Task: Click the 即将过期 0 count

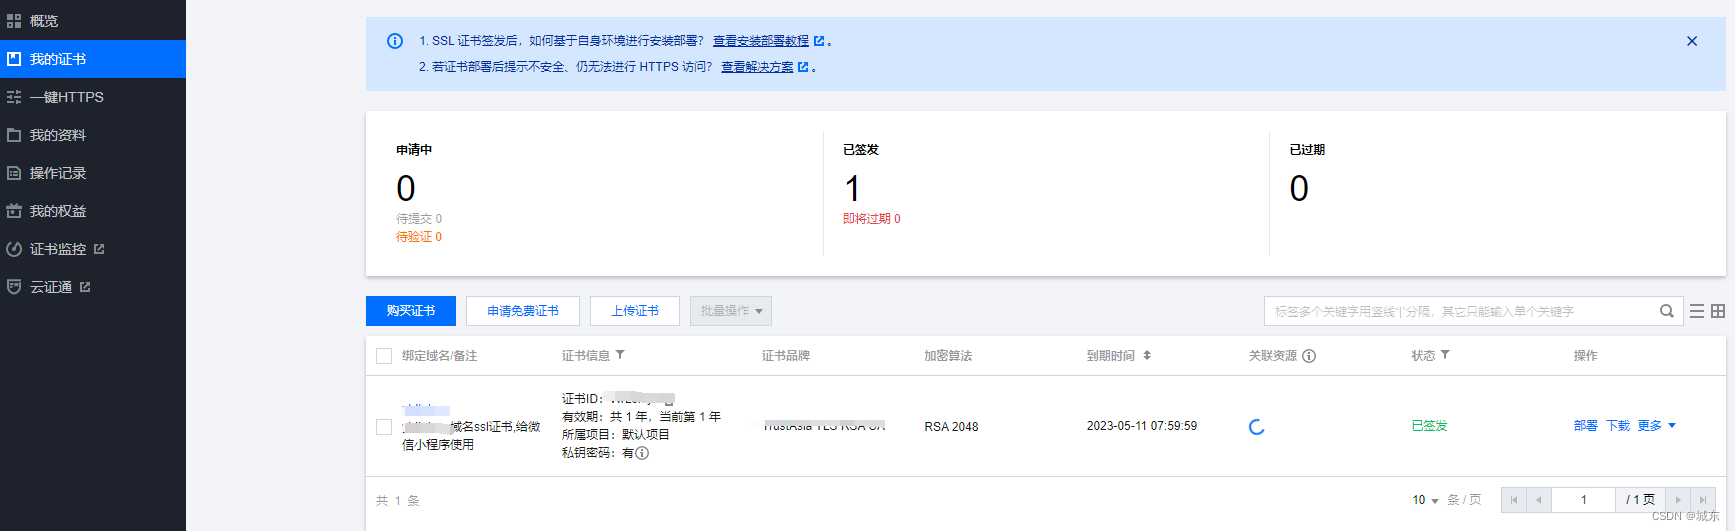Action: pos(872,219)
